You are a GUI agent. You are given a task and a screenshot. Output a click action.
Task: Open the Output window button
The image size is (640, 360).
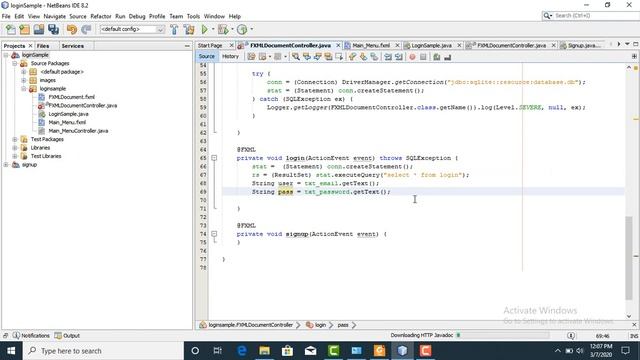pyautogui.click(x=67, y=336)
